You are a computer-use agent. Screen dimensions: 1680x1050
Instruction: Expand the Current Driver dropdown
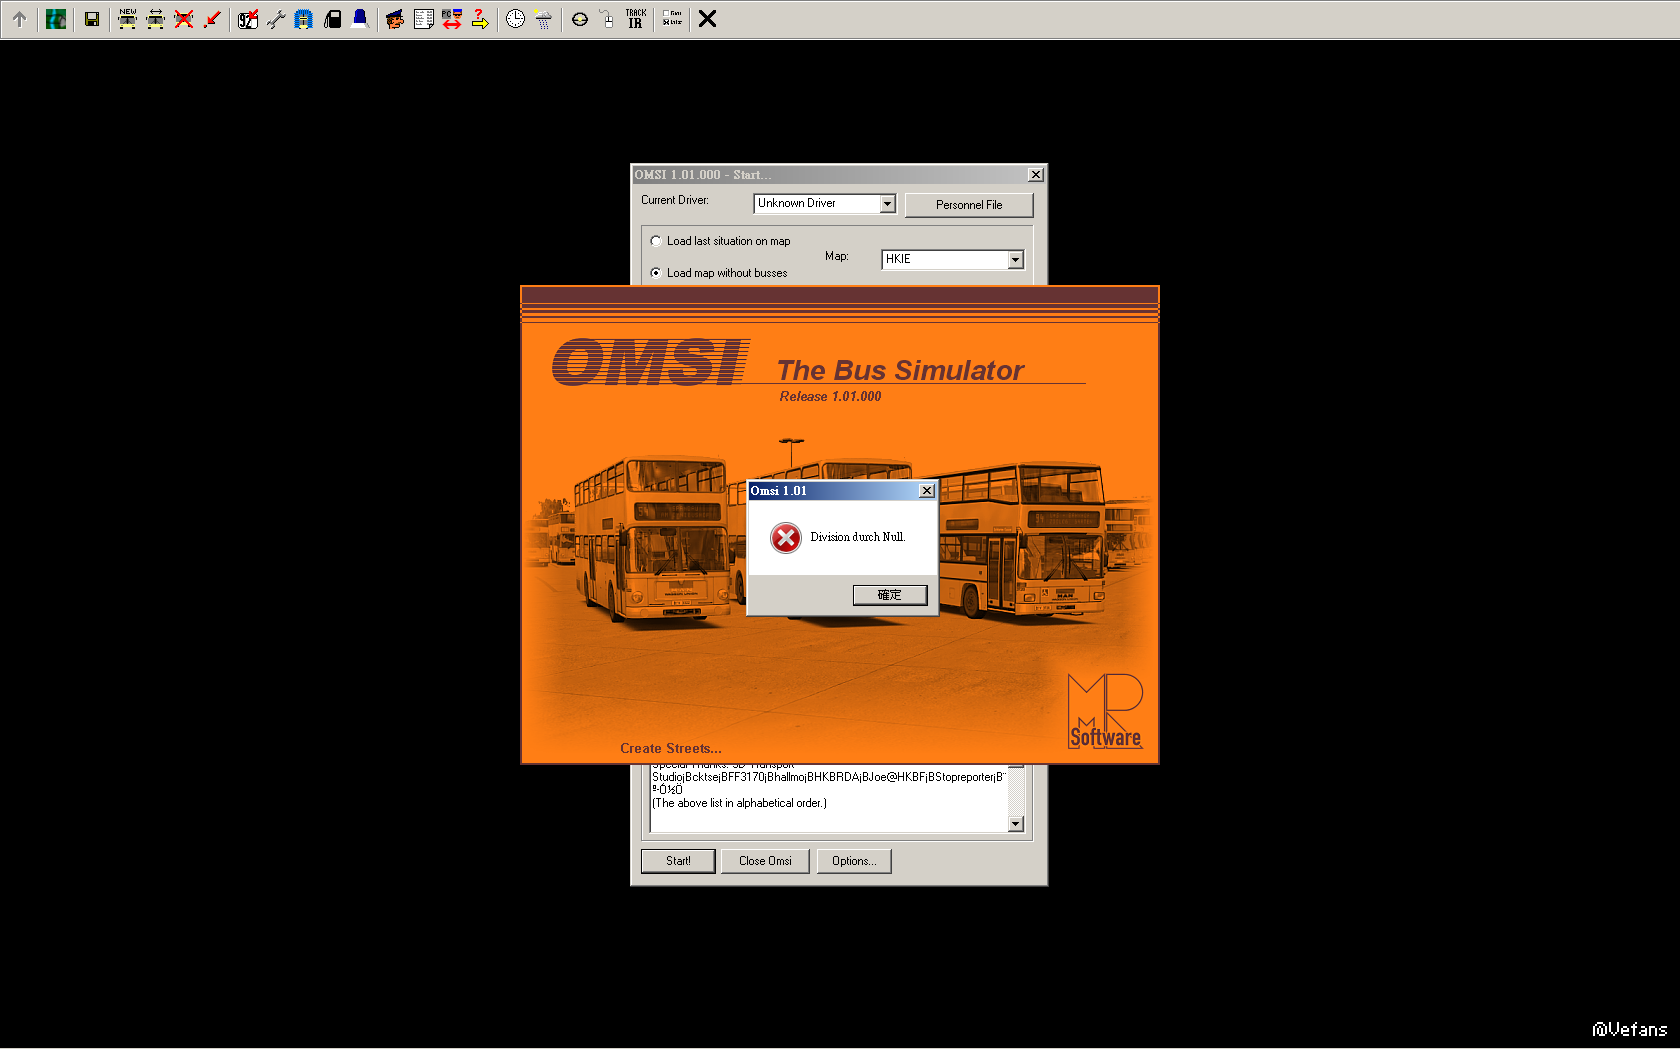click(x=887, y=204)
